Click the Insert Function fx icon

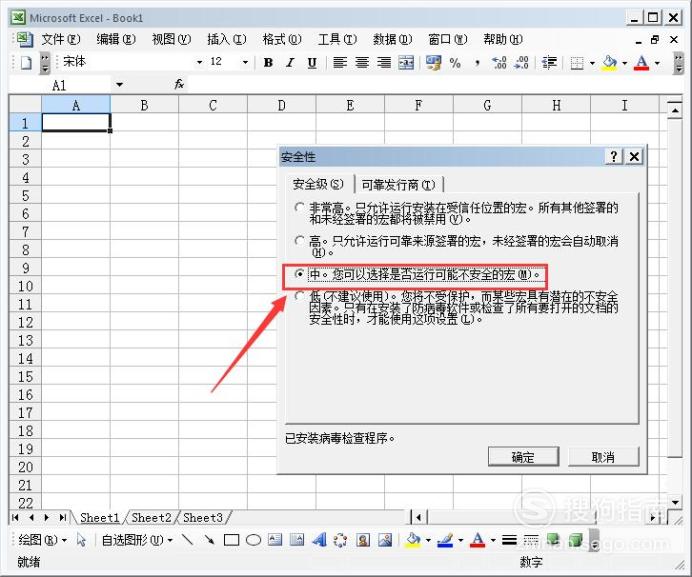(179, 84)
